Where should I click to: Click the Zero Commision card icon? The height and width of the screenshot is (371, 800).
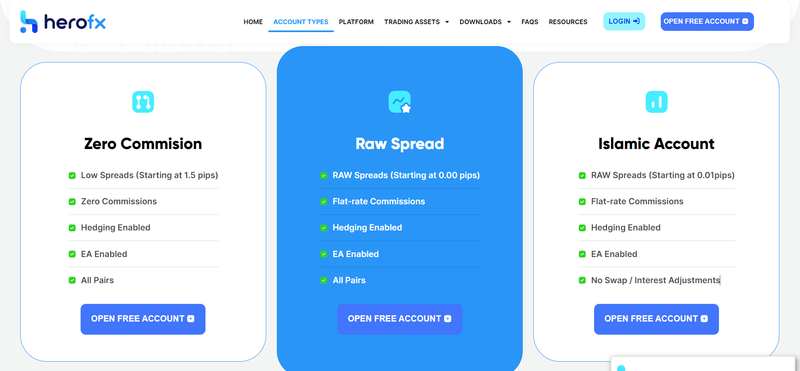click(x=143, y=102)
